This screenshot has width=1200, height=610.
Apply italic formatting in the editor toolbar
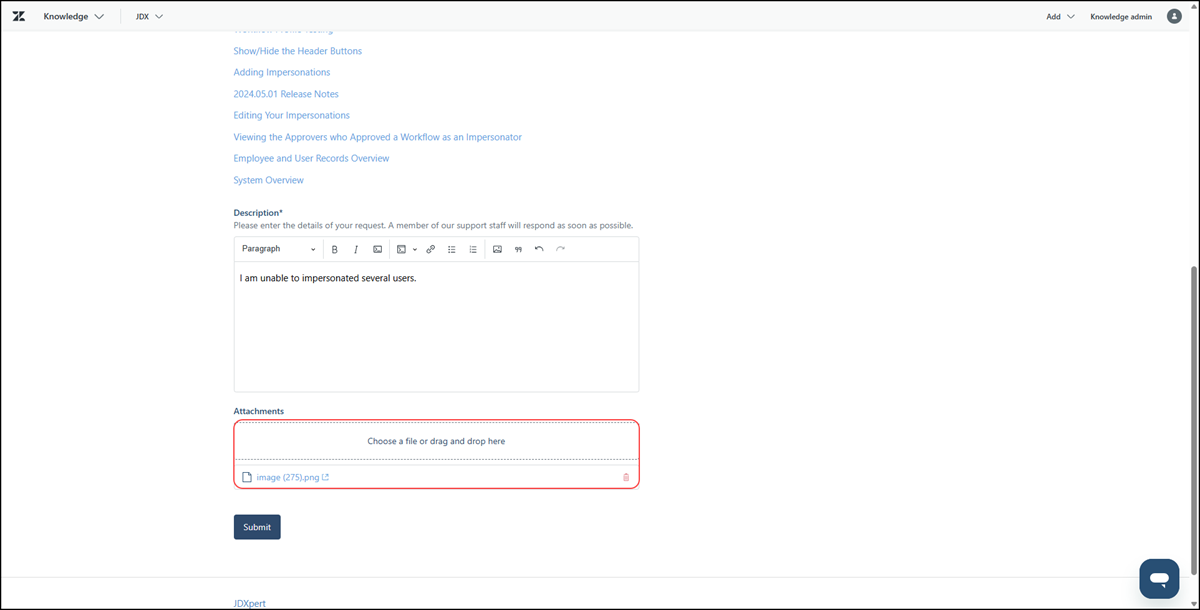click(x=355, y=249)
